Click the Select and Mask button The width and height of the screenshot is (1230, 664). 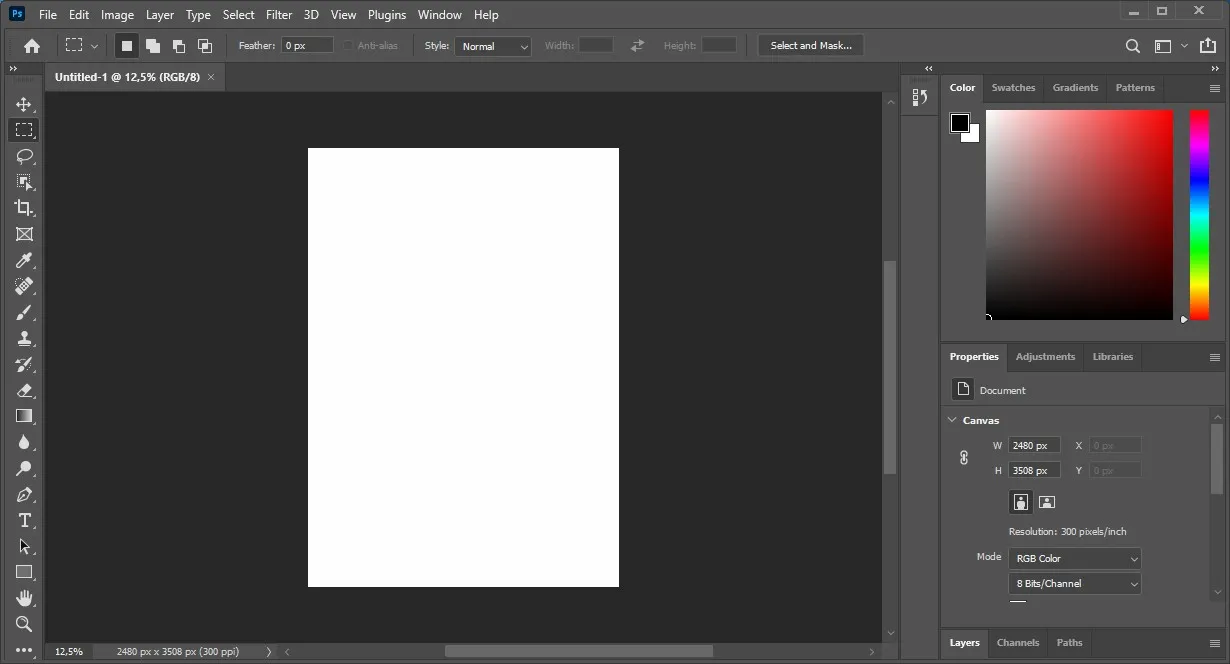coord(810,45)
